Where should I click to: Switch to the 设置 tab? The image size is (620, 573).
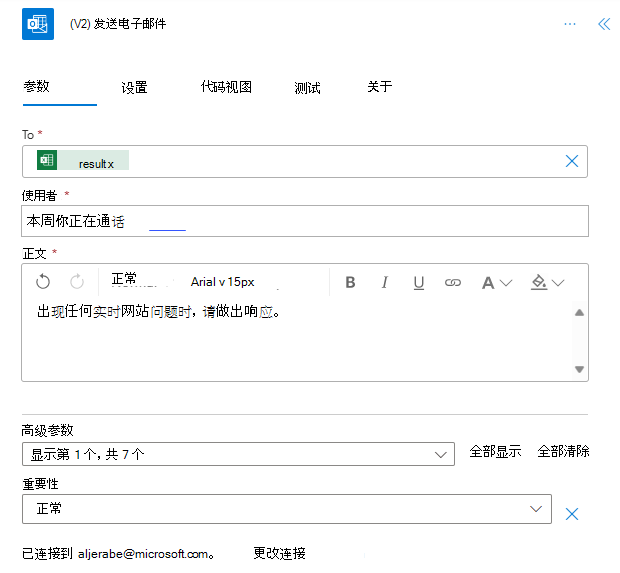click(135, 88)
